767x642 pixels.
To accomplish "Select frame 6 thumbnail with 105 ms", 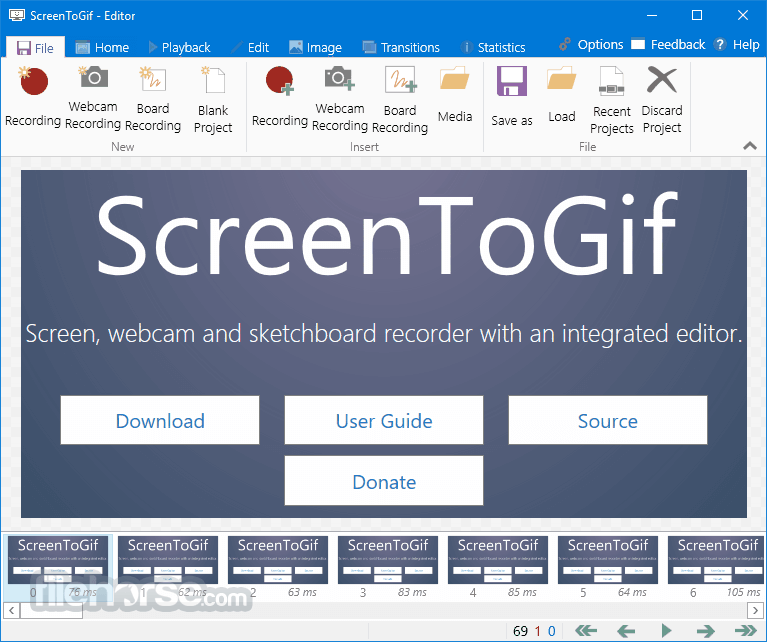I will pyautogui.click(x=717, y=568).
